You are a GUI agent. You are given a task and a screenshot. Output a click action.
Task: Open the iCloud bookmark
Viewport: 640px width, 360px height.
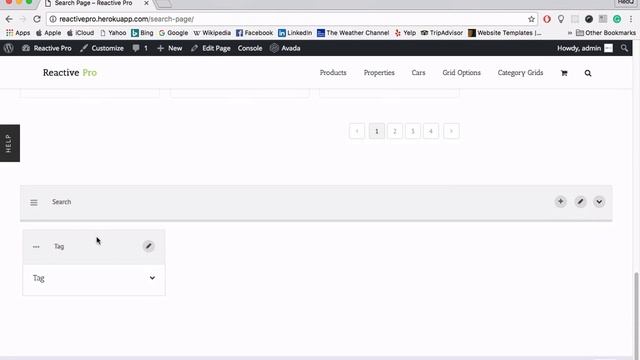tap(80, 33)
